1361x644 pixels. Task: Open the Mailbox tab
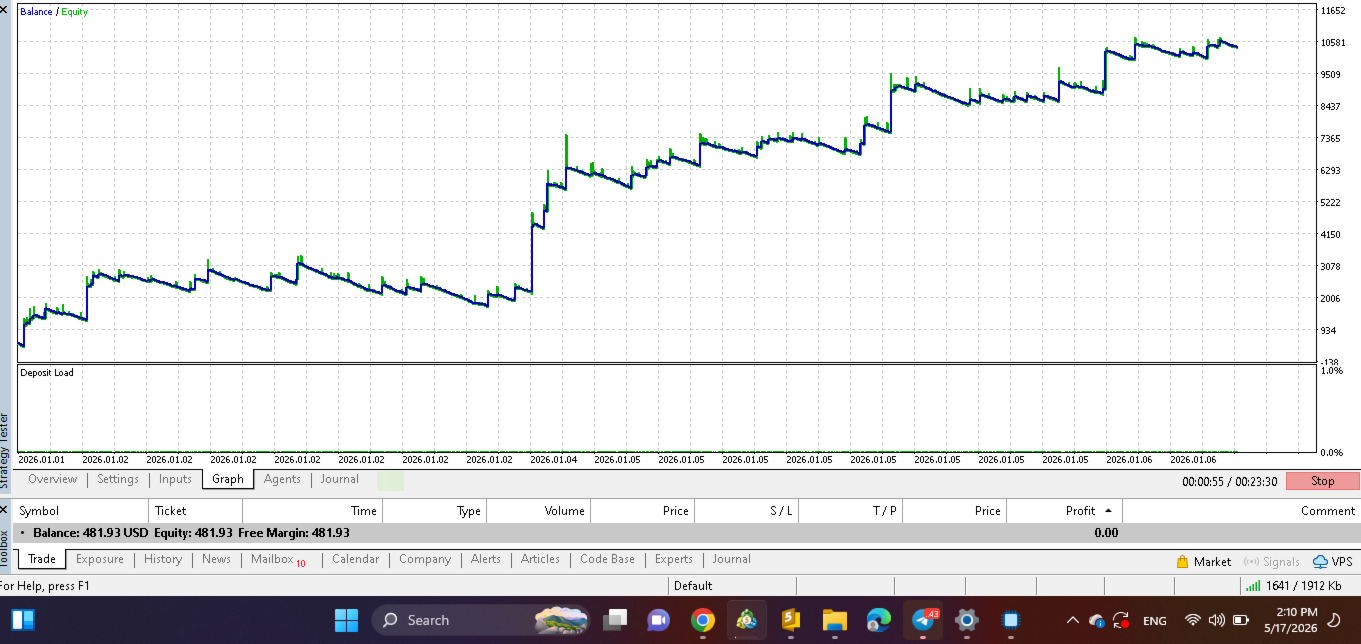(278, 559)
